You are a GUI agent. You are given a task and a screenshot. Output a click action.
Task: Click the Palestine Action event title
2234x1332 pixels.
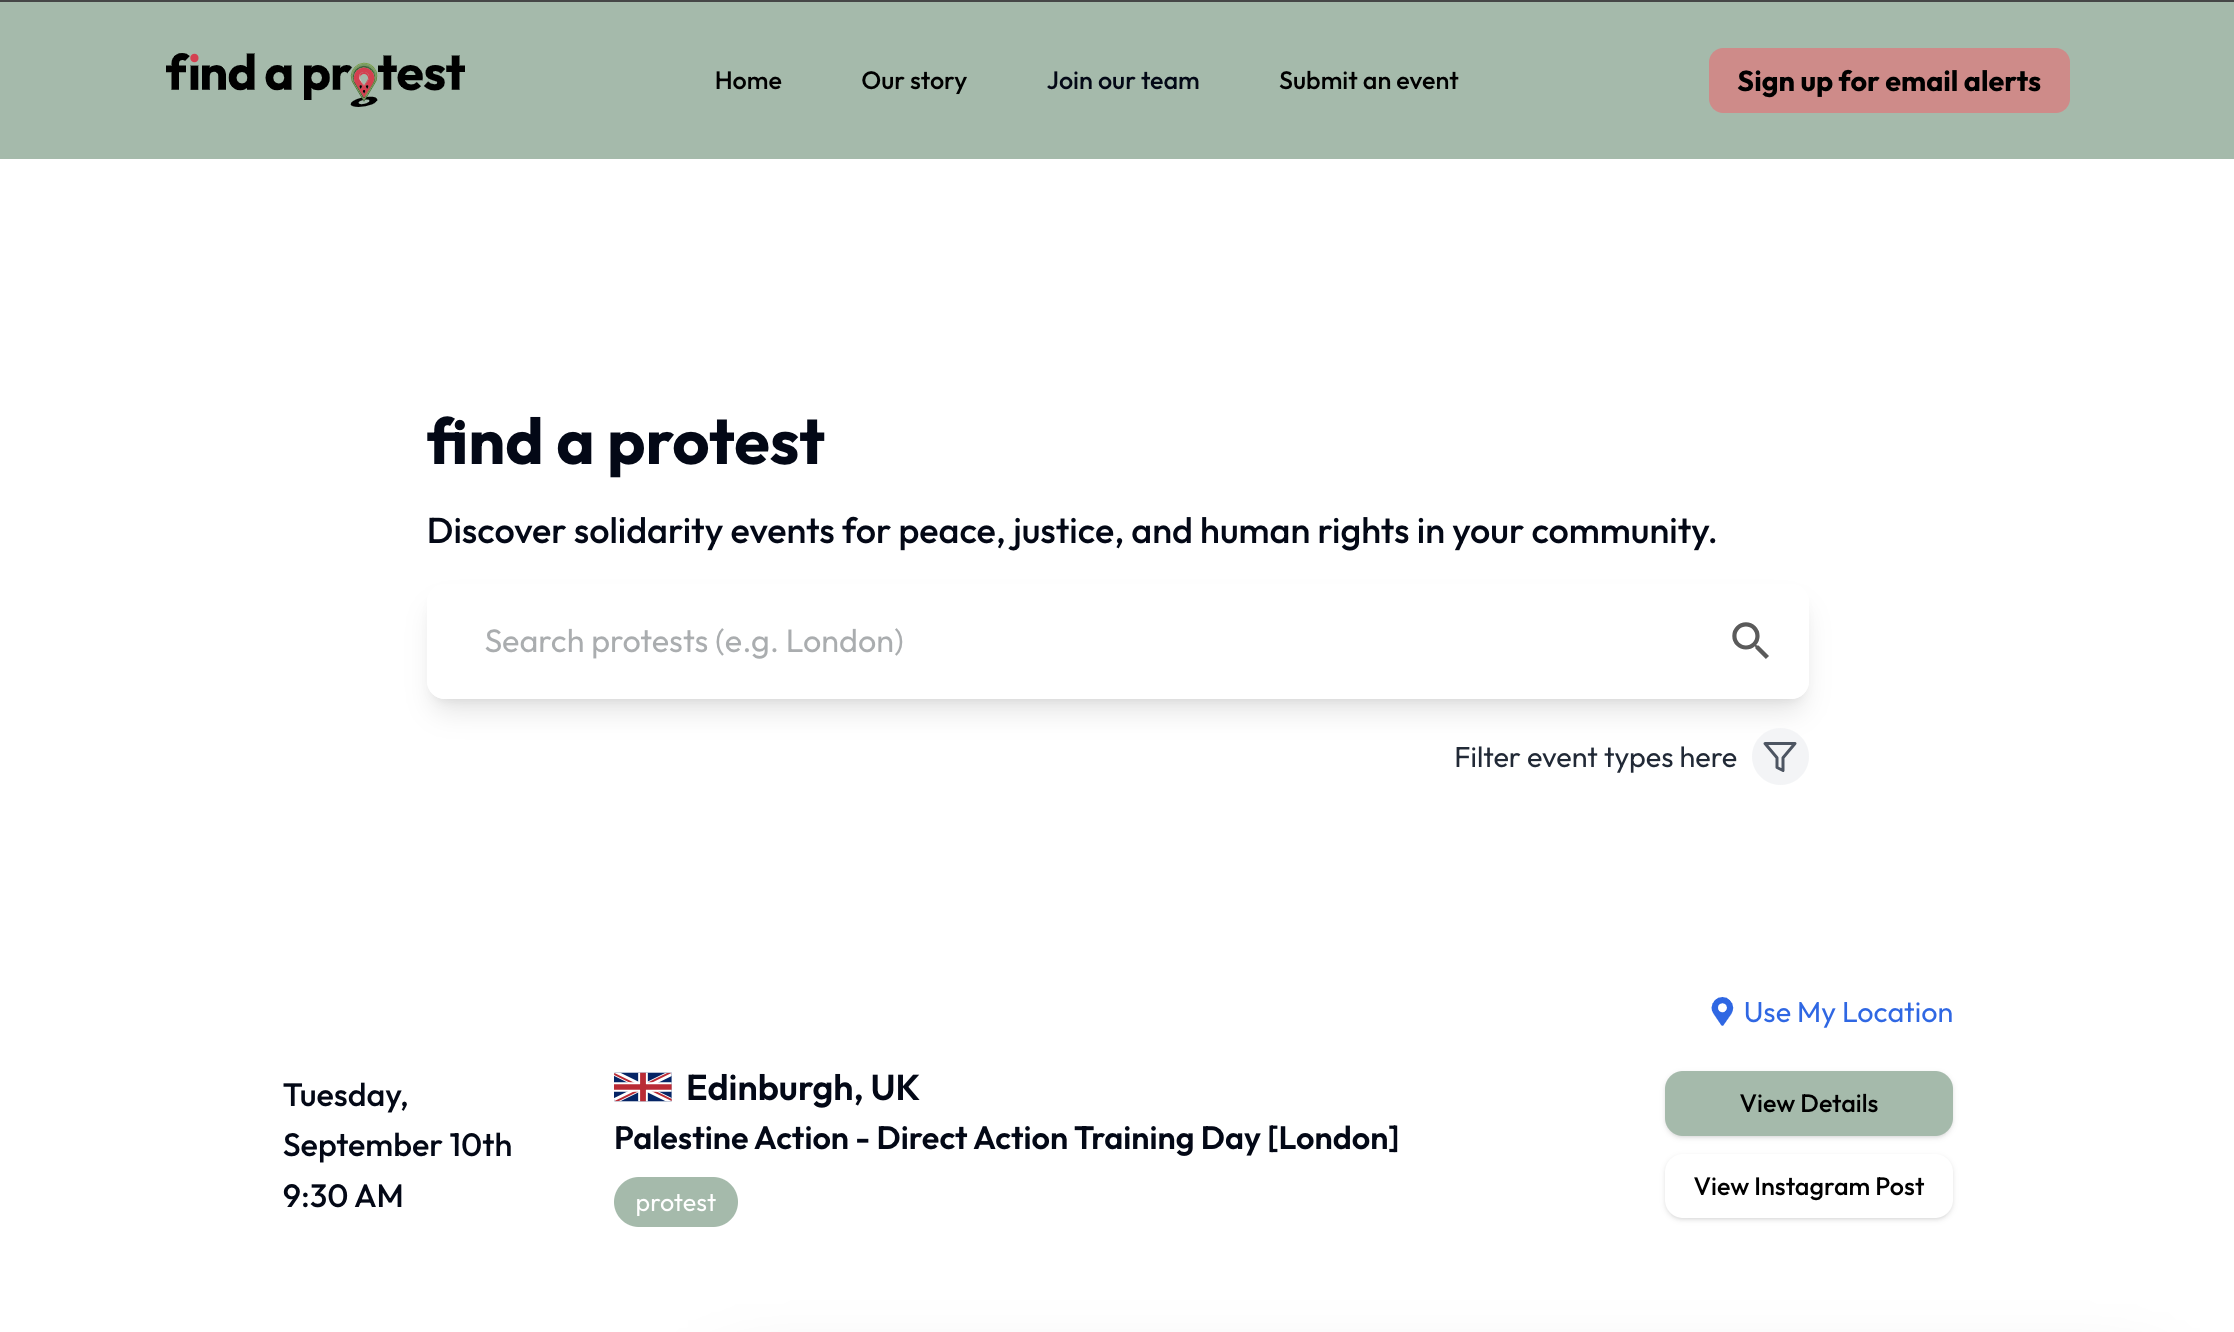(1006, 1138)
